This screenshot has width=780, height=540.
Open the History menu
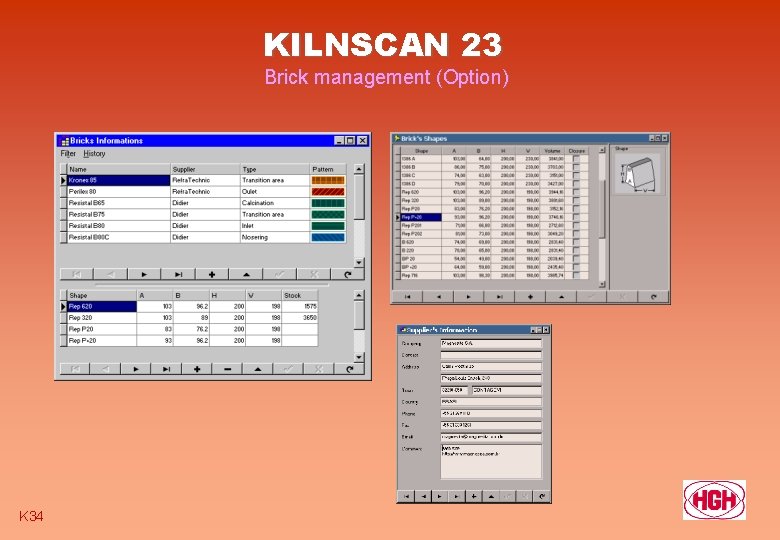tap(94, 154)
